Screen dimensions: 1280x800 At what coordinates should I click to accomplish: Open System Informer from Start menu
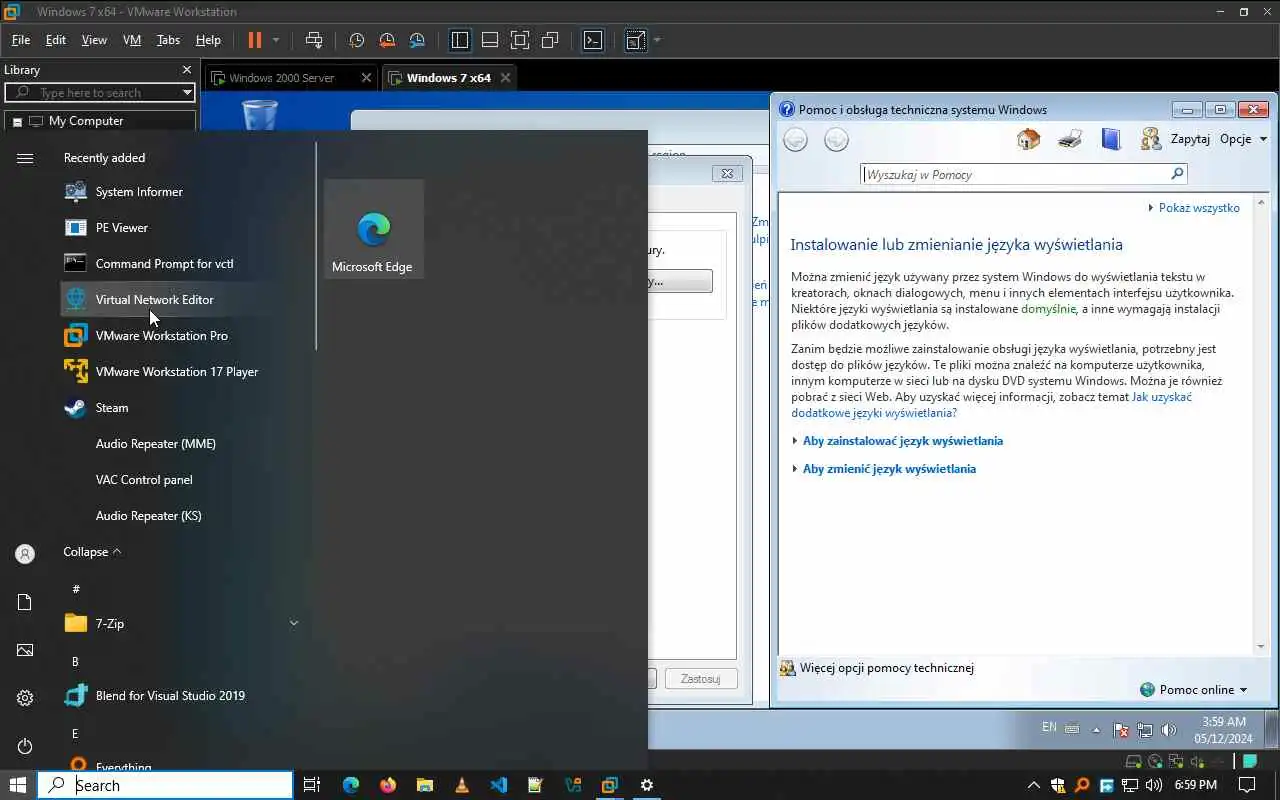[185, 192]
